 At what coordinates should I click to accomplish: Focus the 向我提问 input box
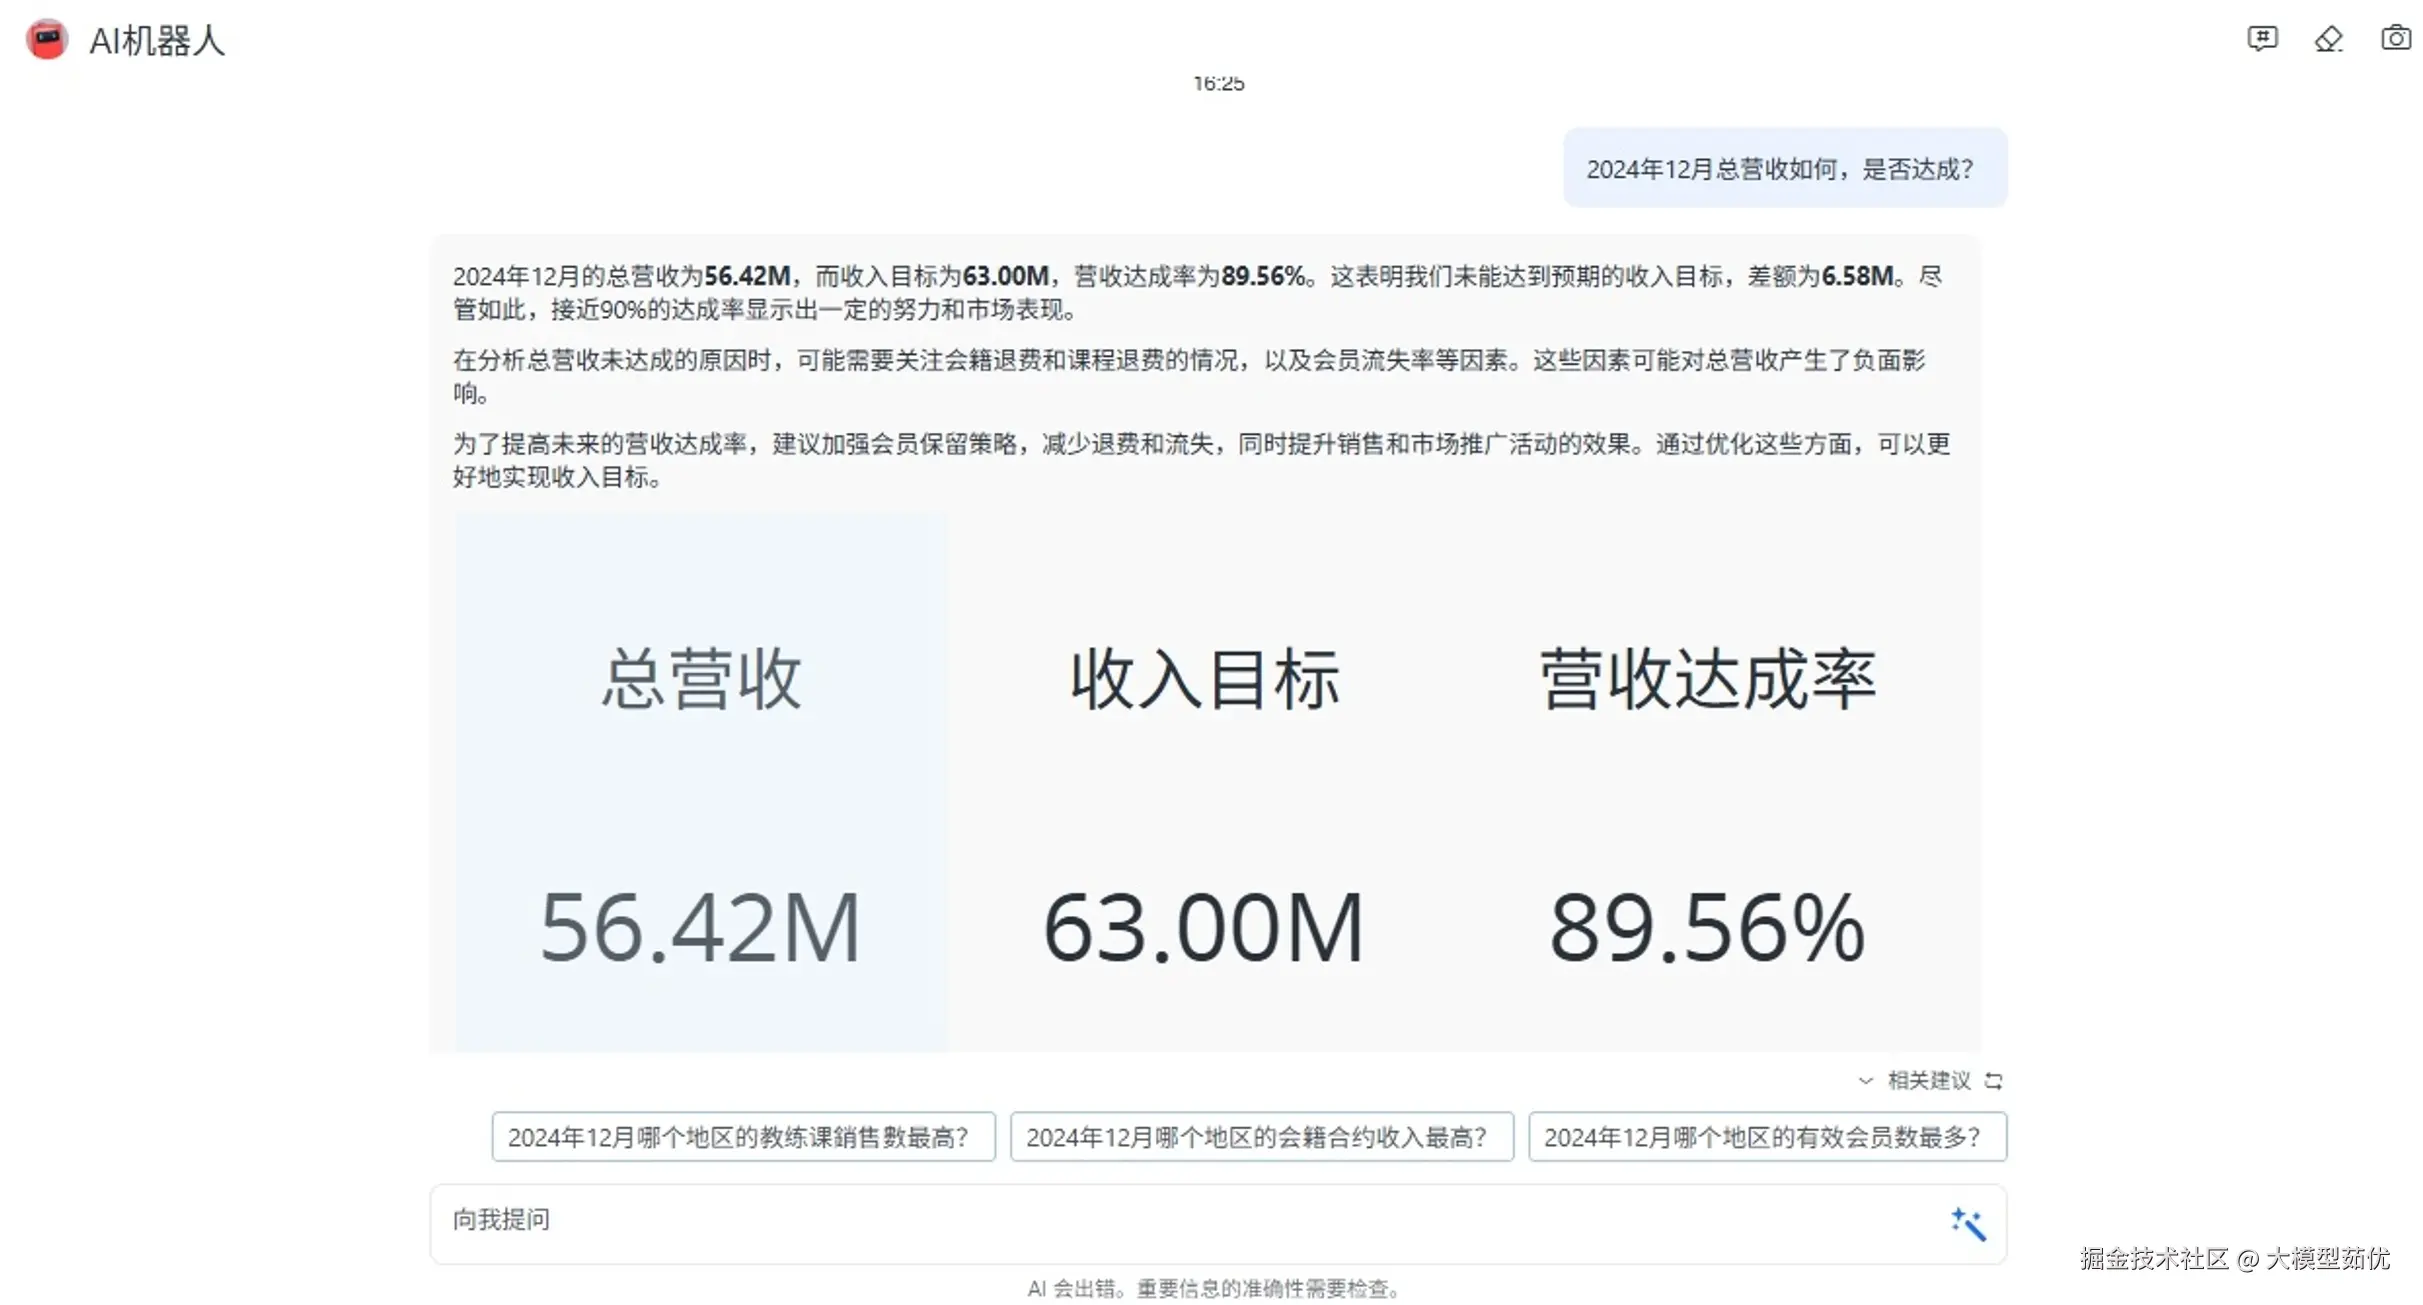click(1180, 1222)
